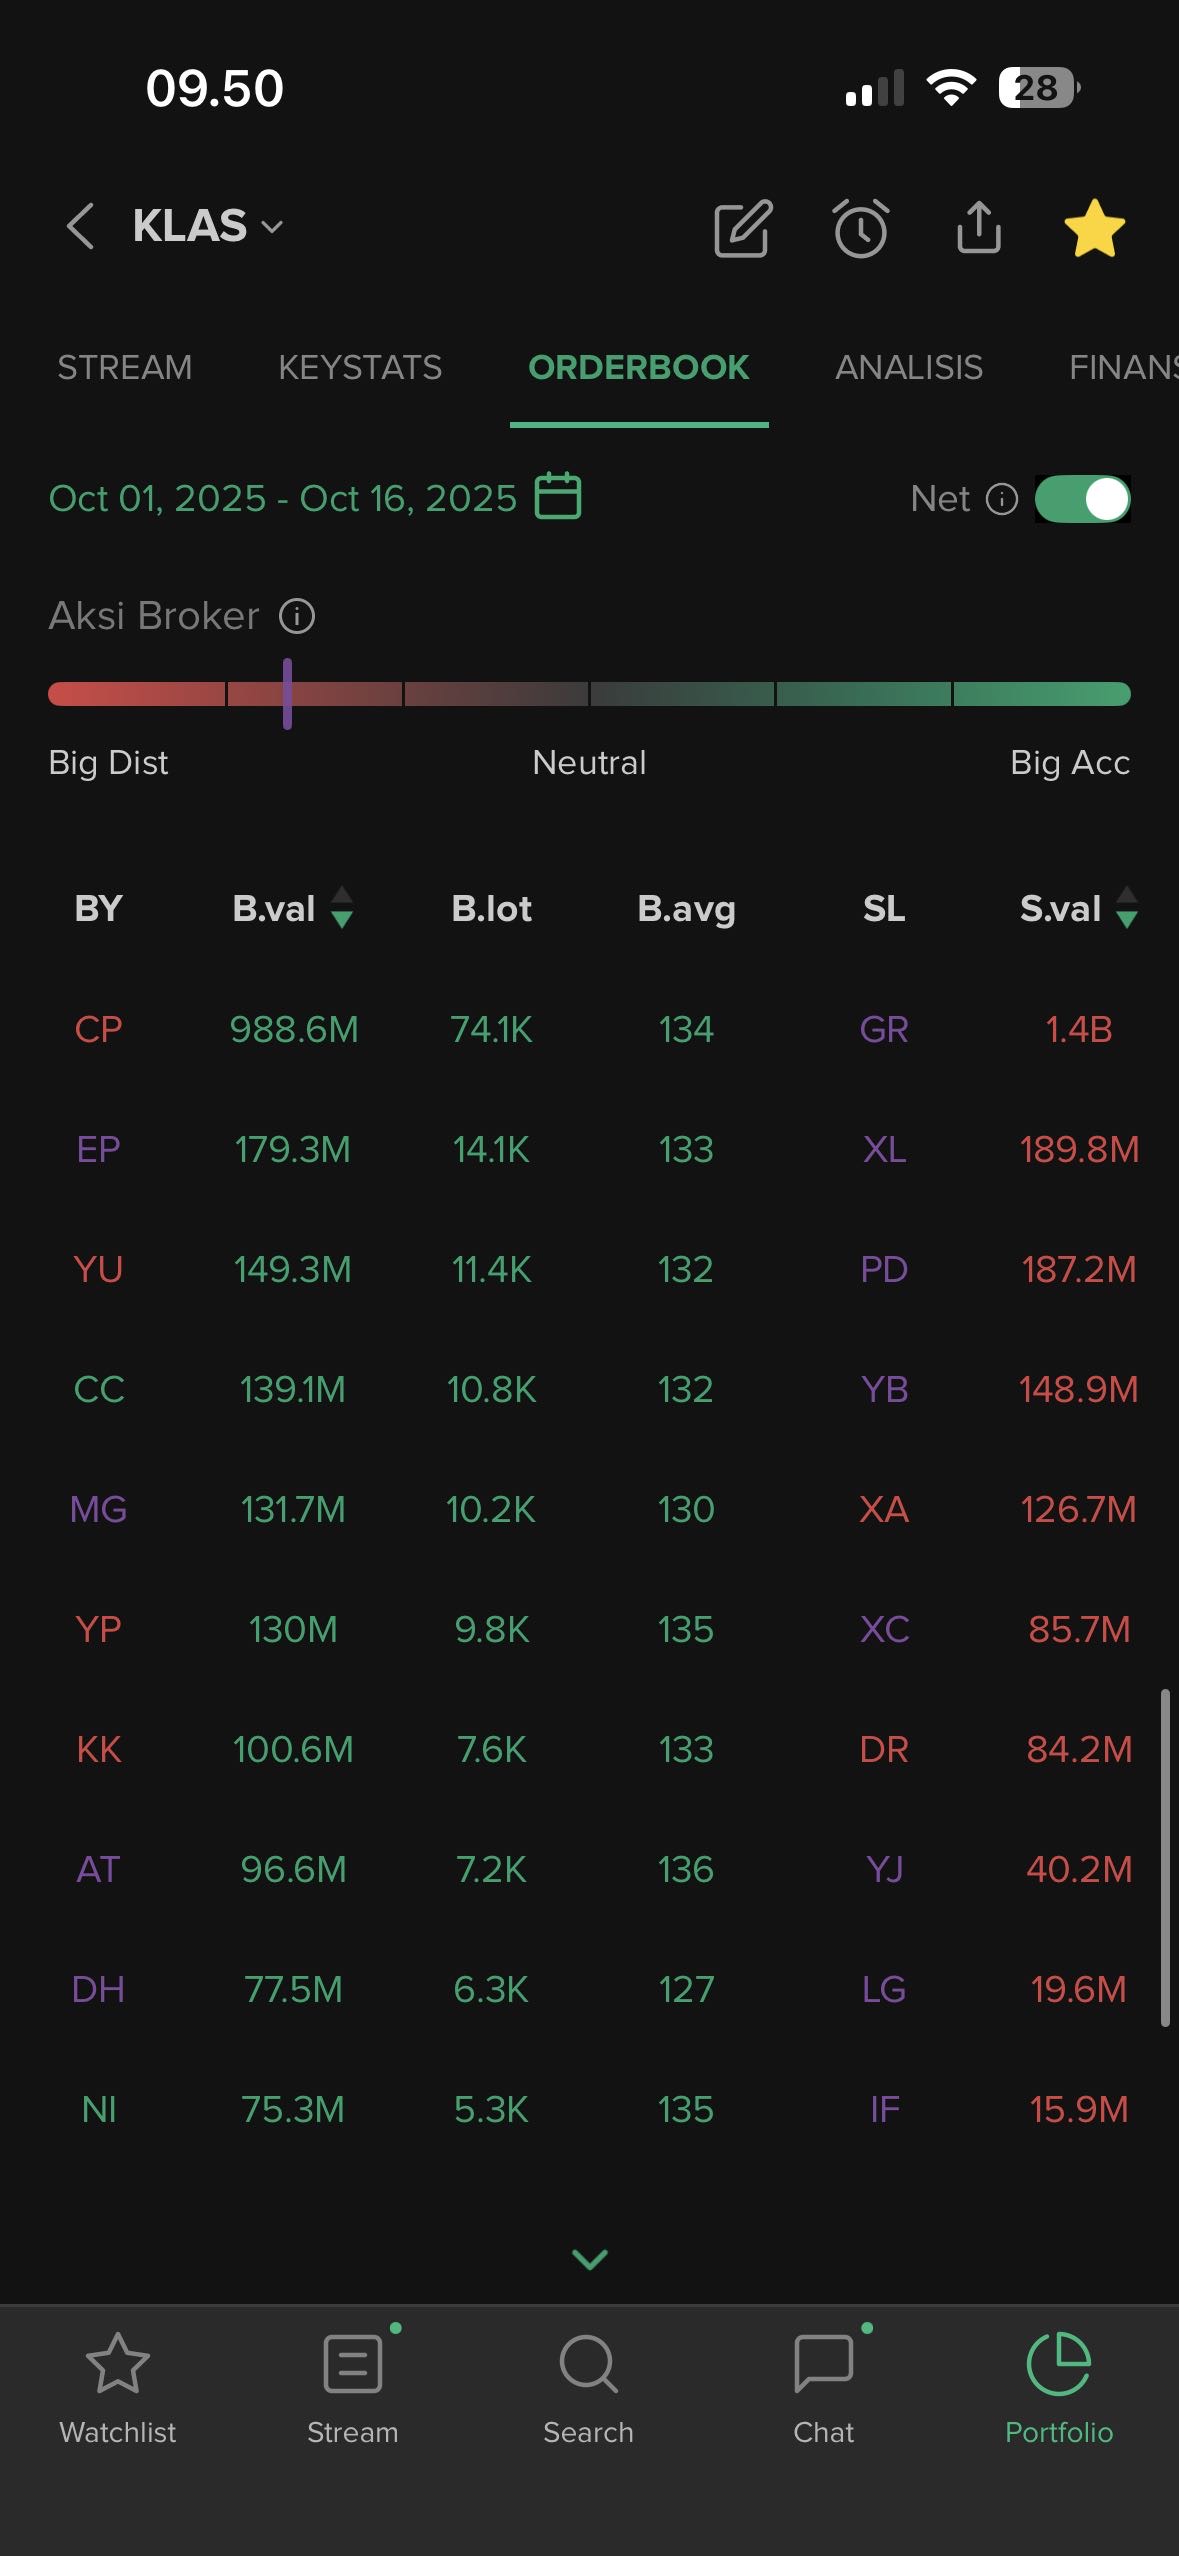Open date range Oct 01 - Oct 16 picker
1179x2556 pixels.
point(283,498)
